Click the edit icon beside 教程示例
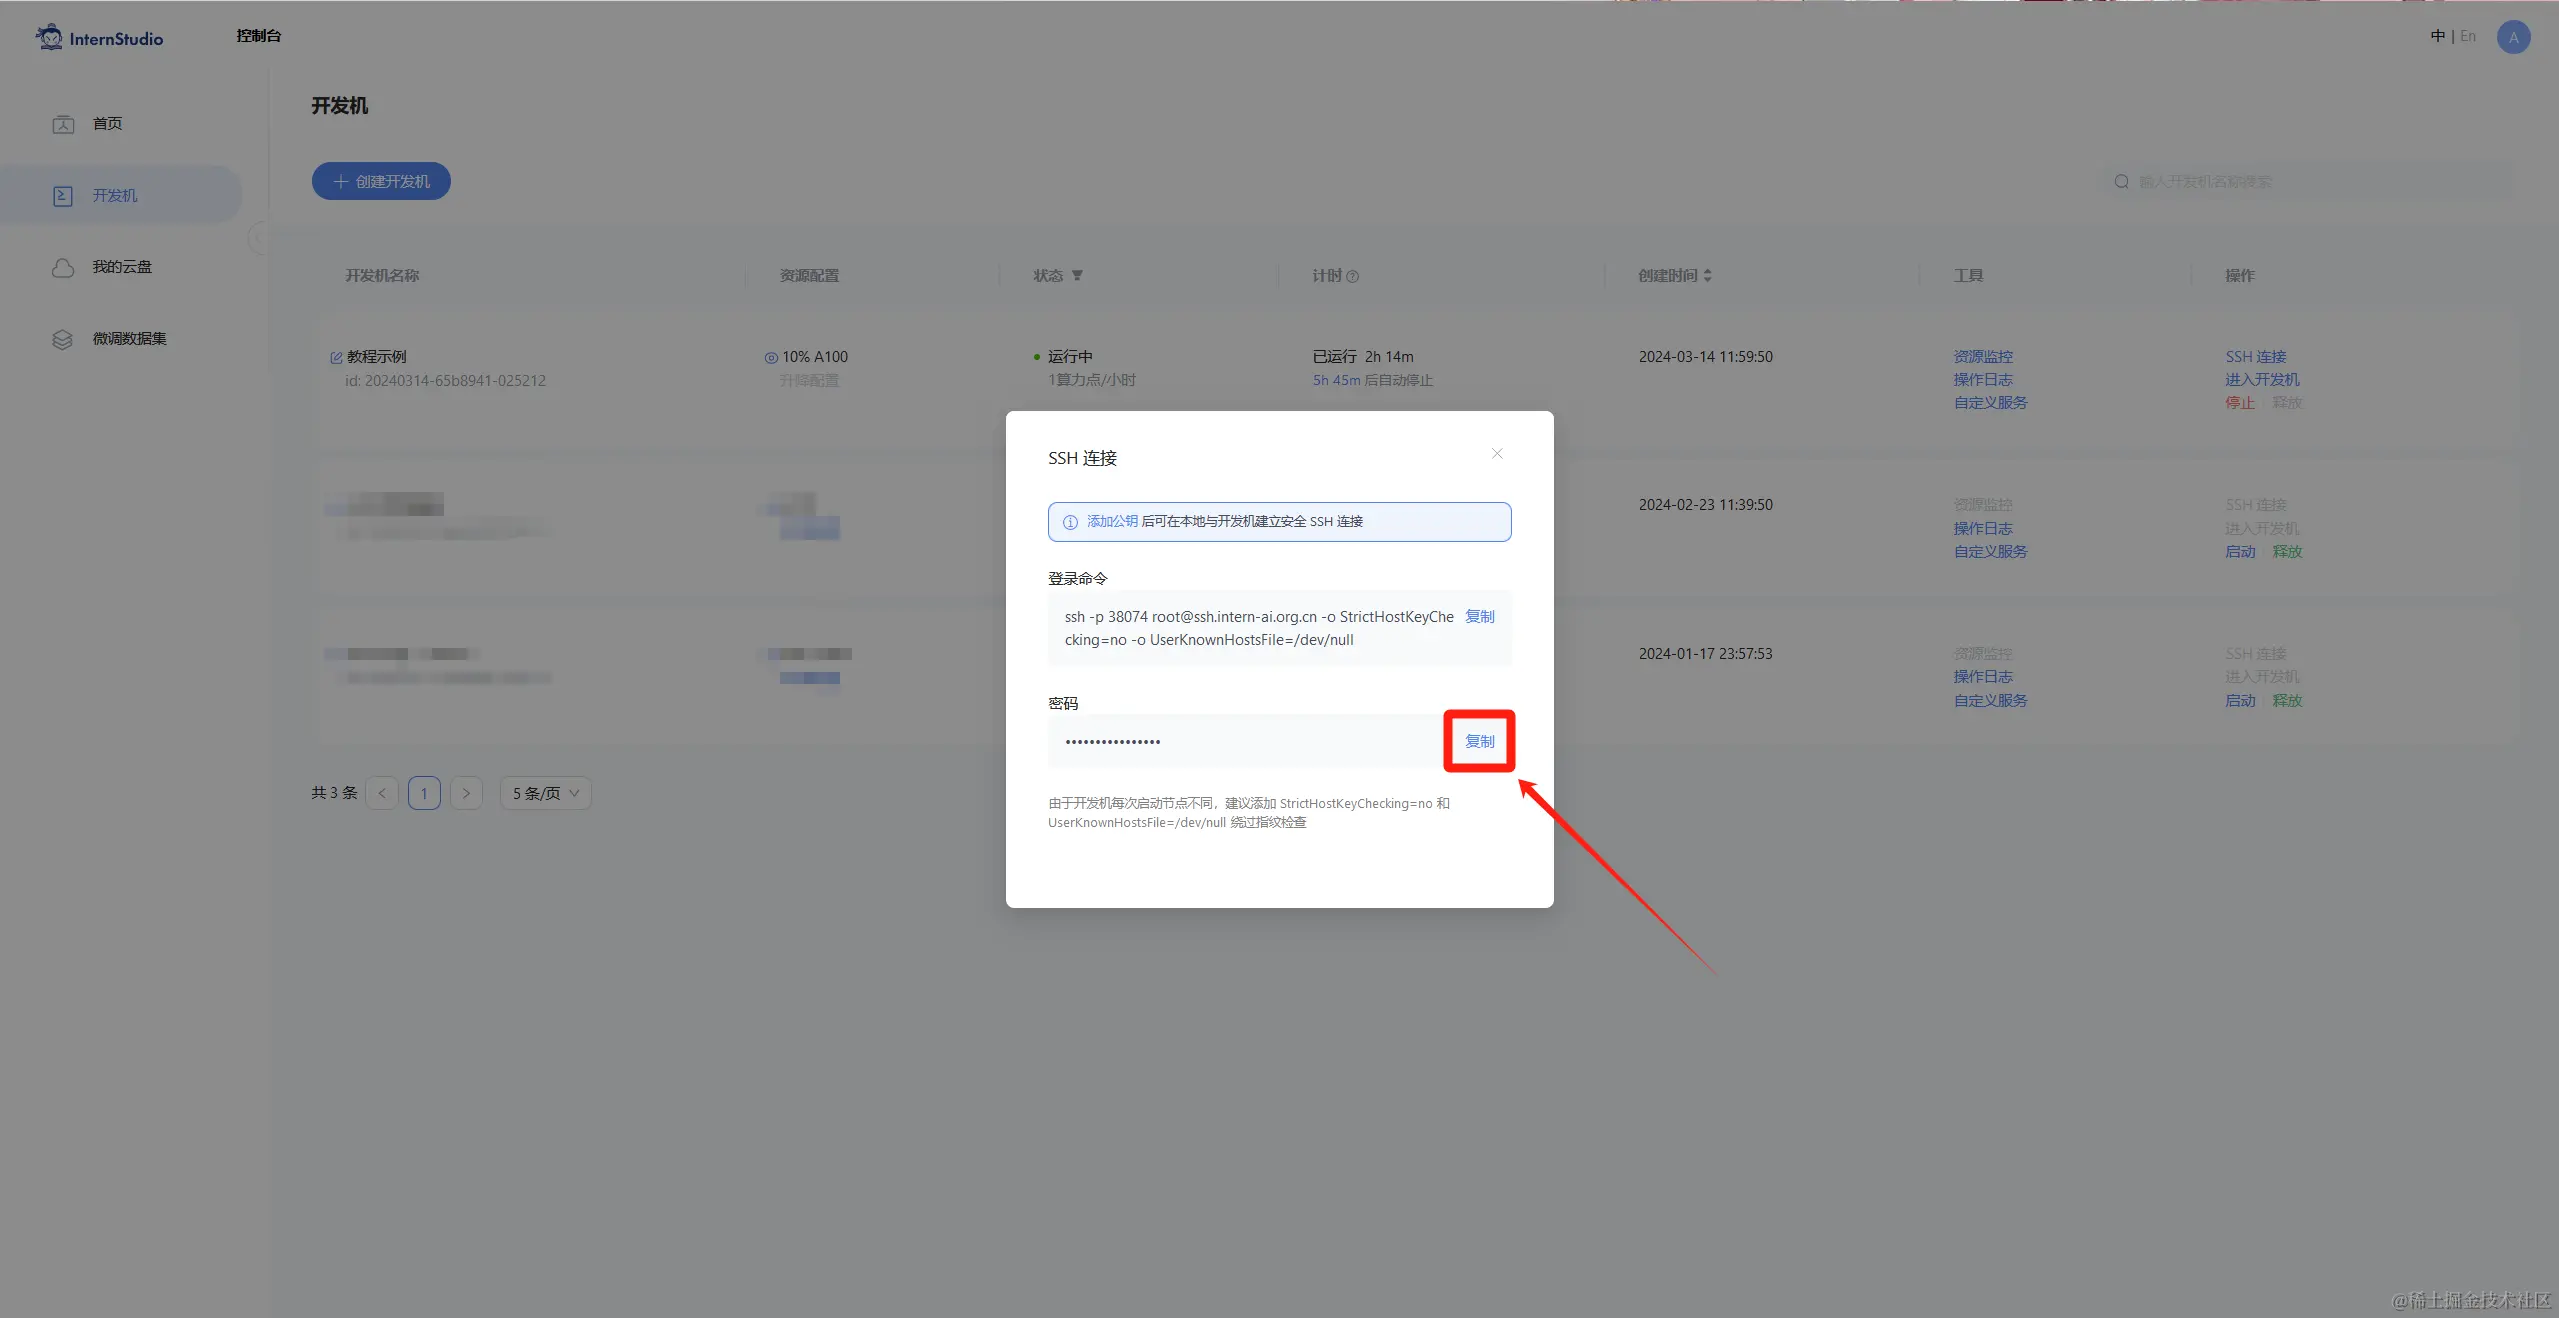Viewport: 2559px width, 1318px height. (x=336, y=357)
